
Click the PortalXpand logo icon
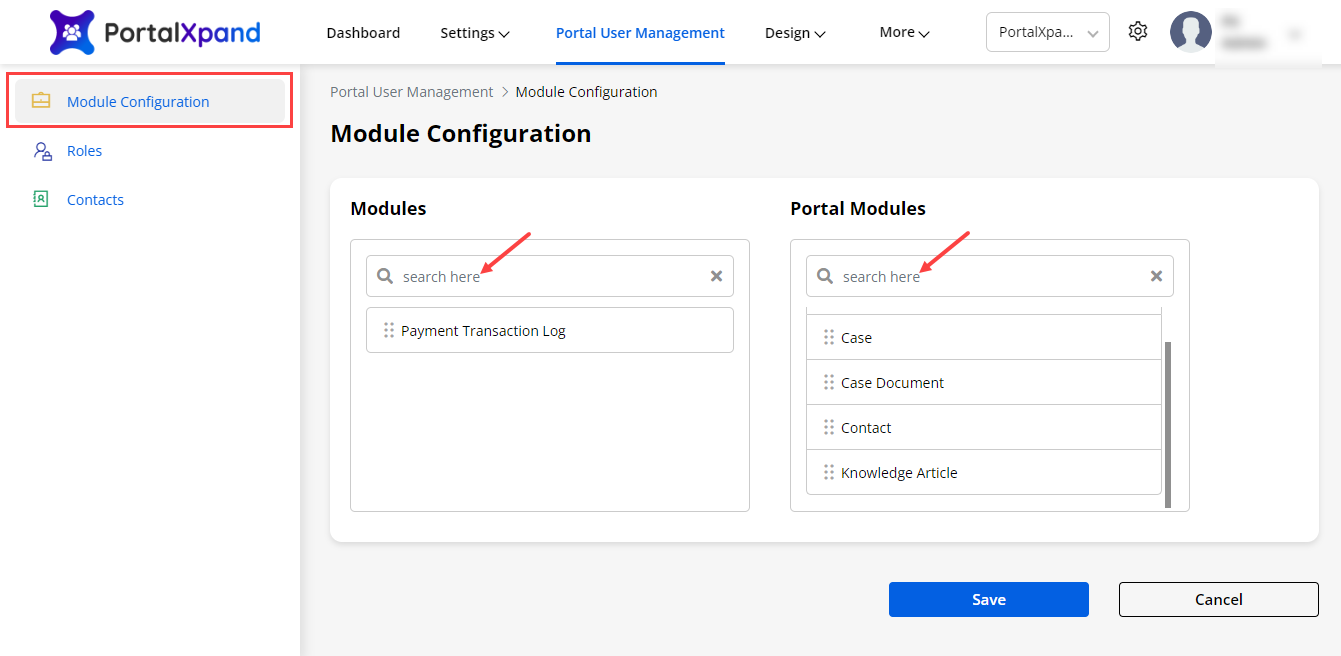coord(72,33)
